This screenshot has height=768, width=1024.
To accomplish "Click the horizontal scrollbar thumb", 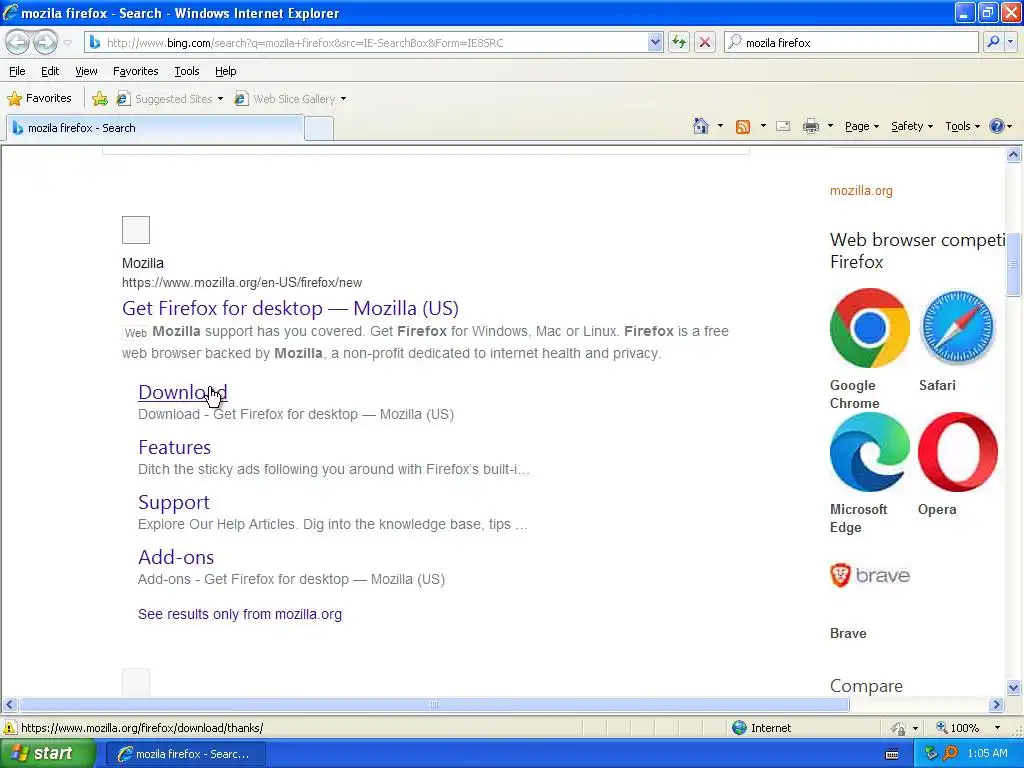I will tap(434, 705).
